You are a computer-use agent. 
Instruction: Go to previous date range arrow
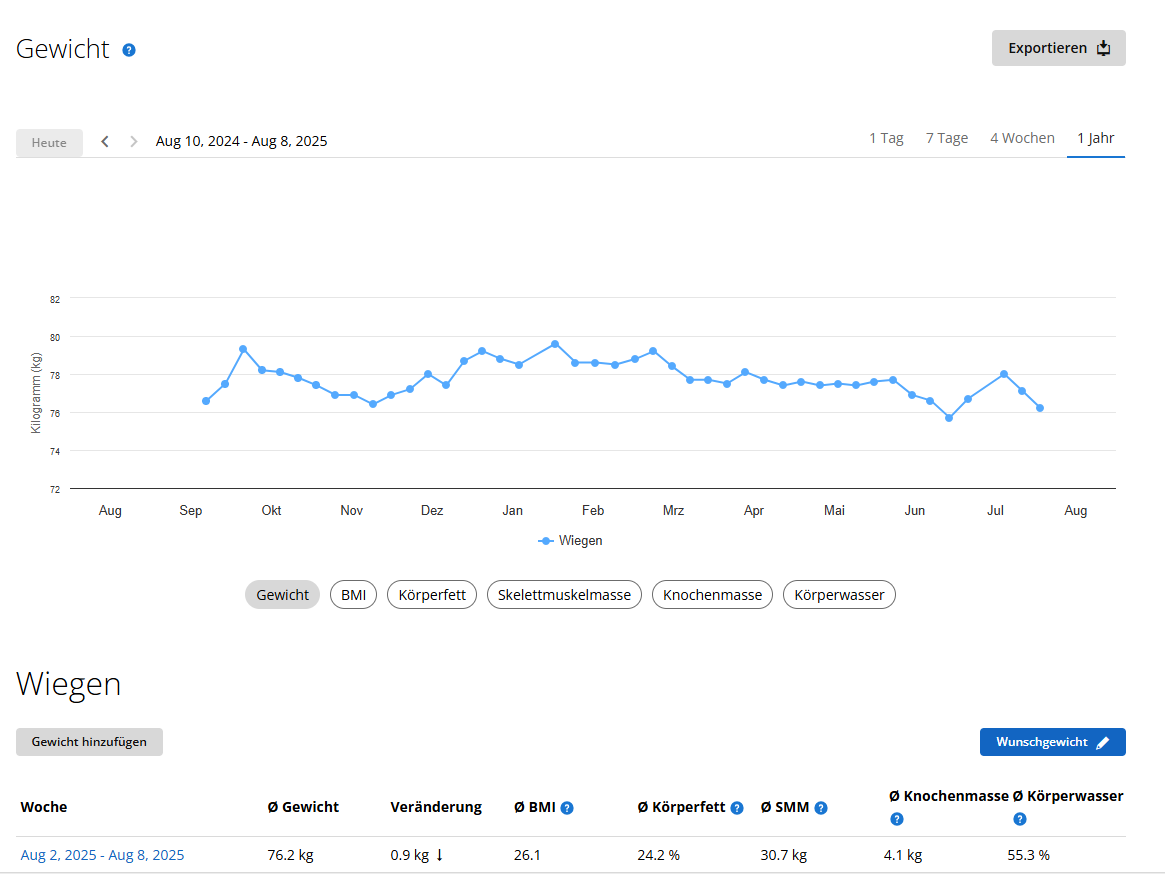pyautogui.click(x=105, y=142)
